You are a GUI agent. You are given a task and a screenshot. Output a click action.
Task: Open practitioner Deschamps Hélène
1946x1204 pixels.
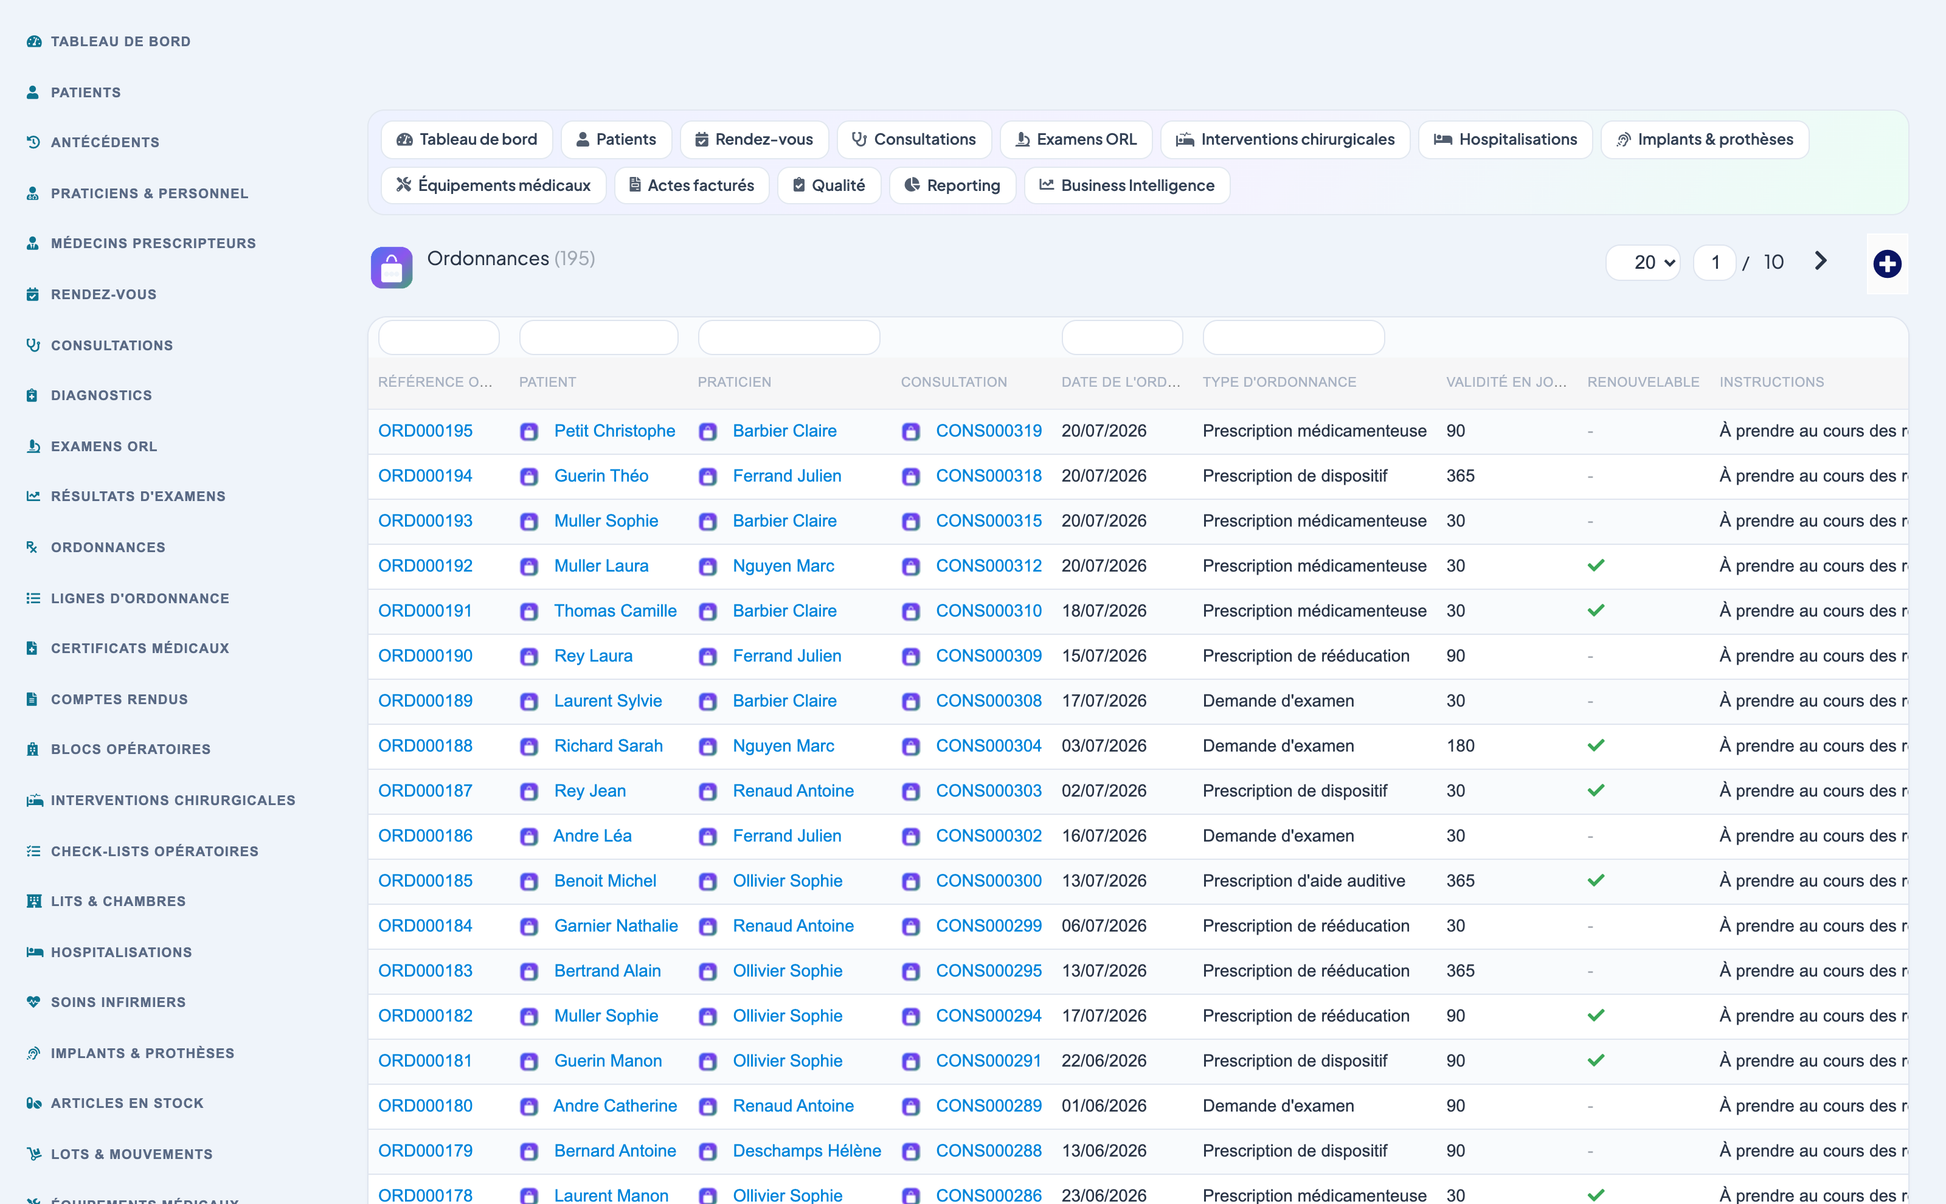pyautogui.click(x=806, y=1151)
